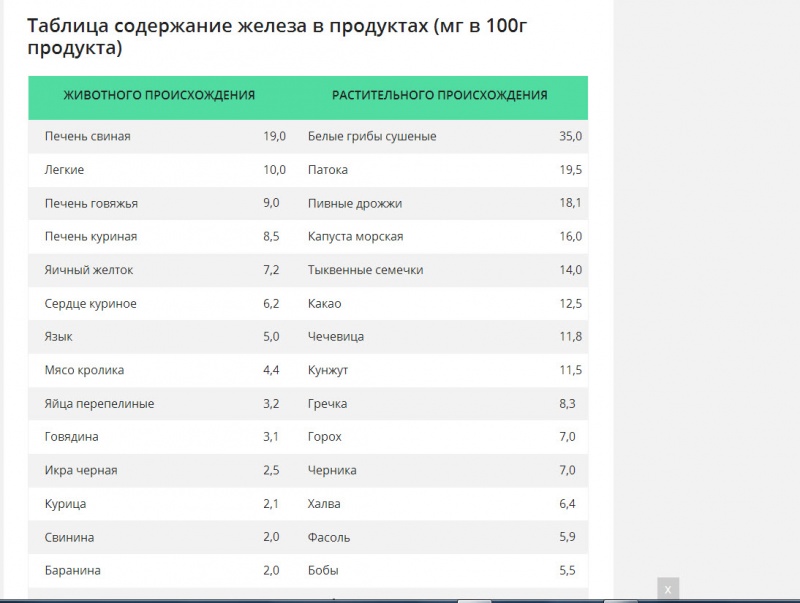The width and height of the screenshot is (800, 603).
Task: Click the Гречка table cell
Action: coord(328,404)
